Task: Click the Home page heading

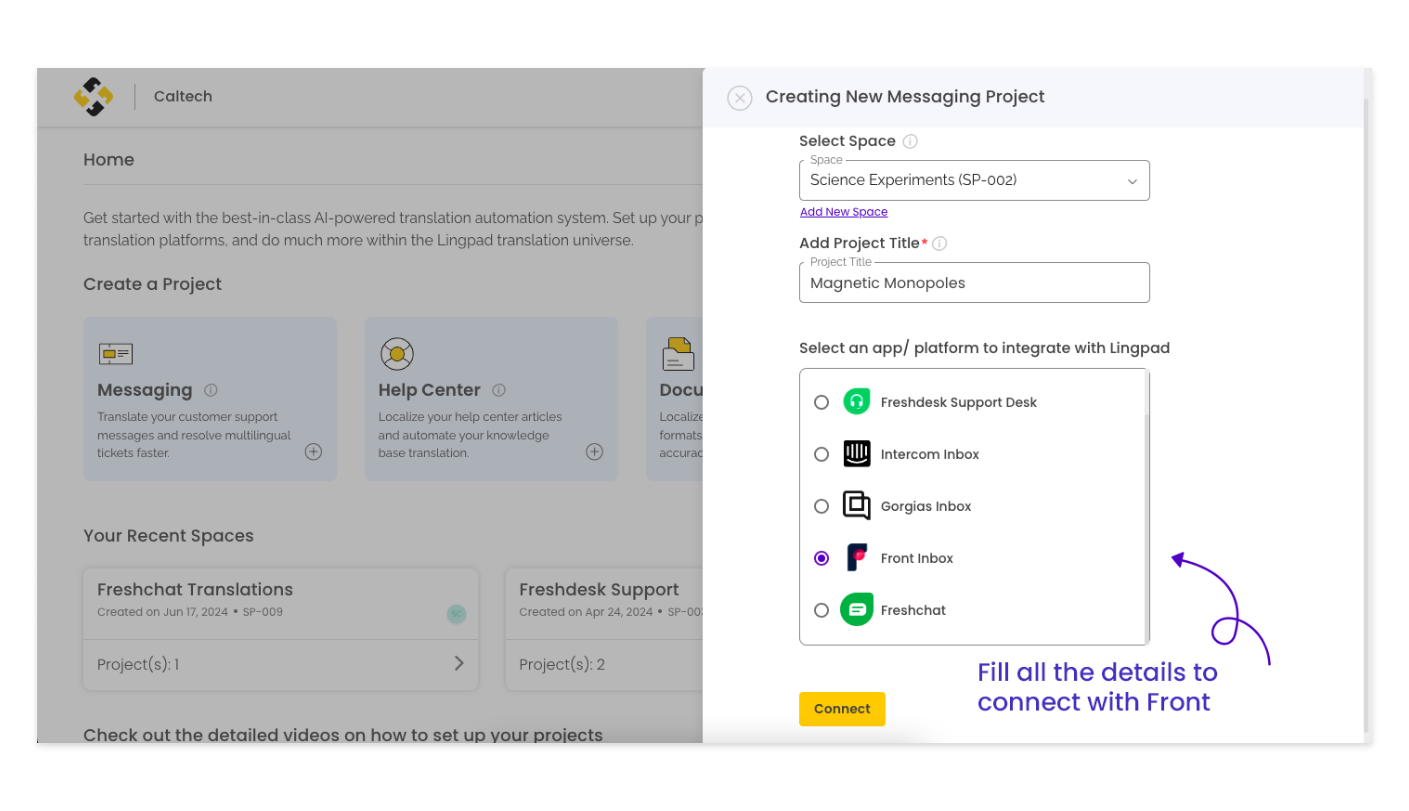Action: coord(109,160)
